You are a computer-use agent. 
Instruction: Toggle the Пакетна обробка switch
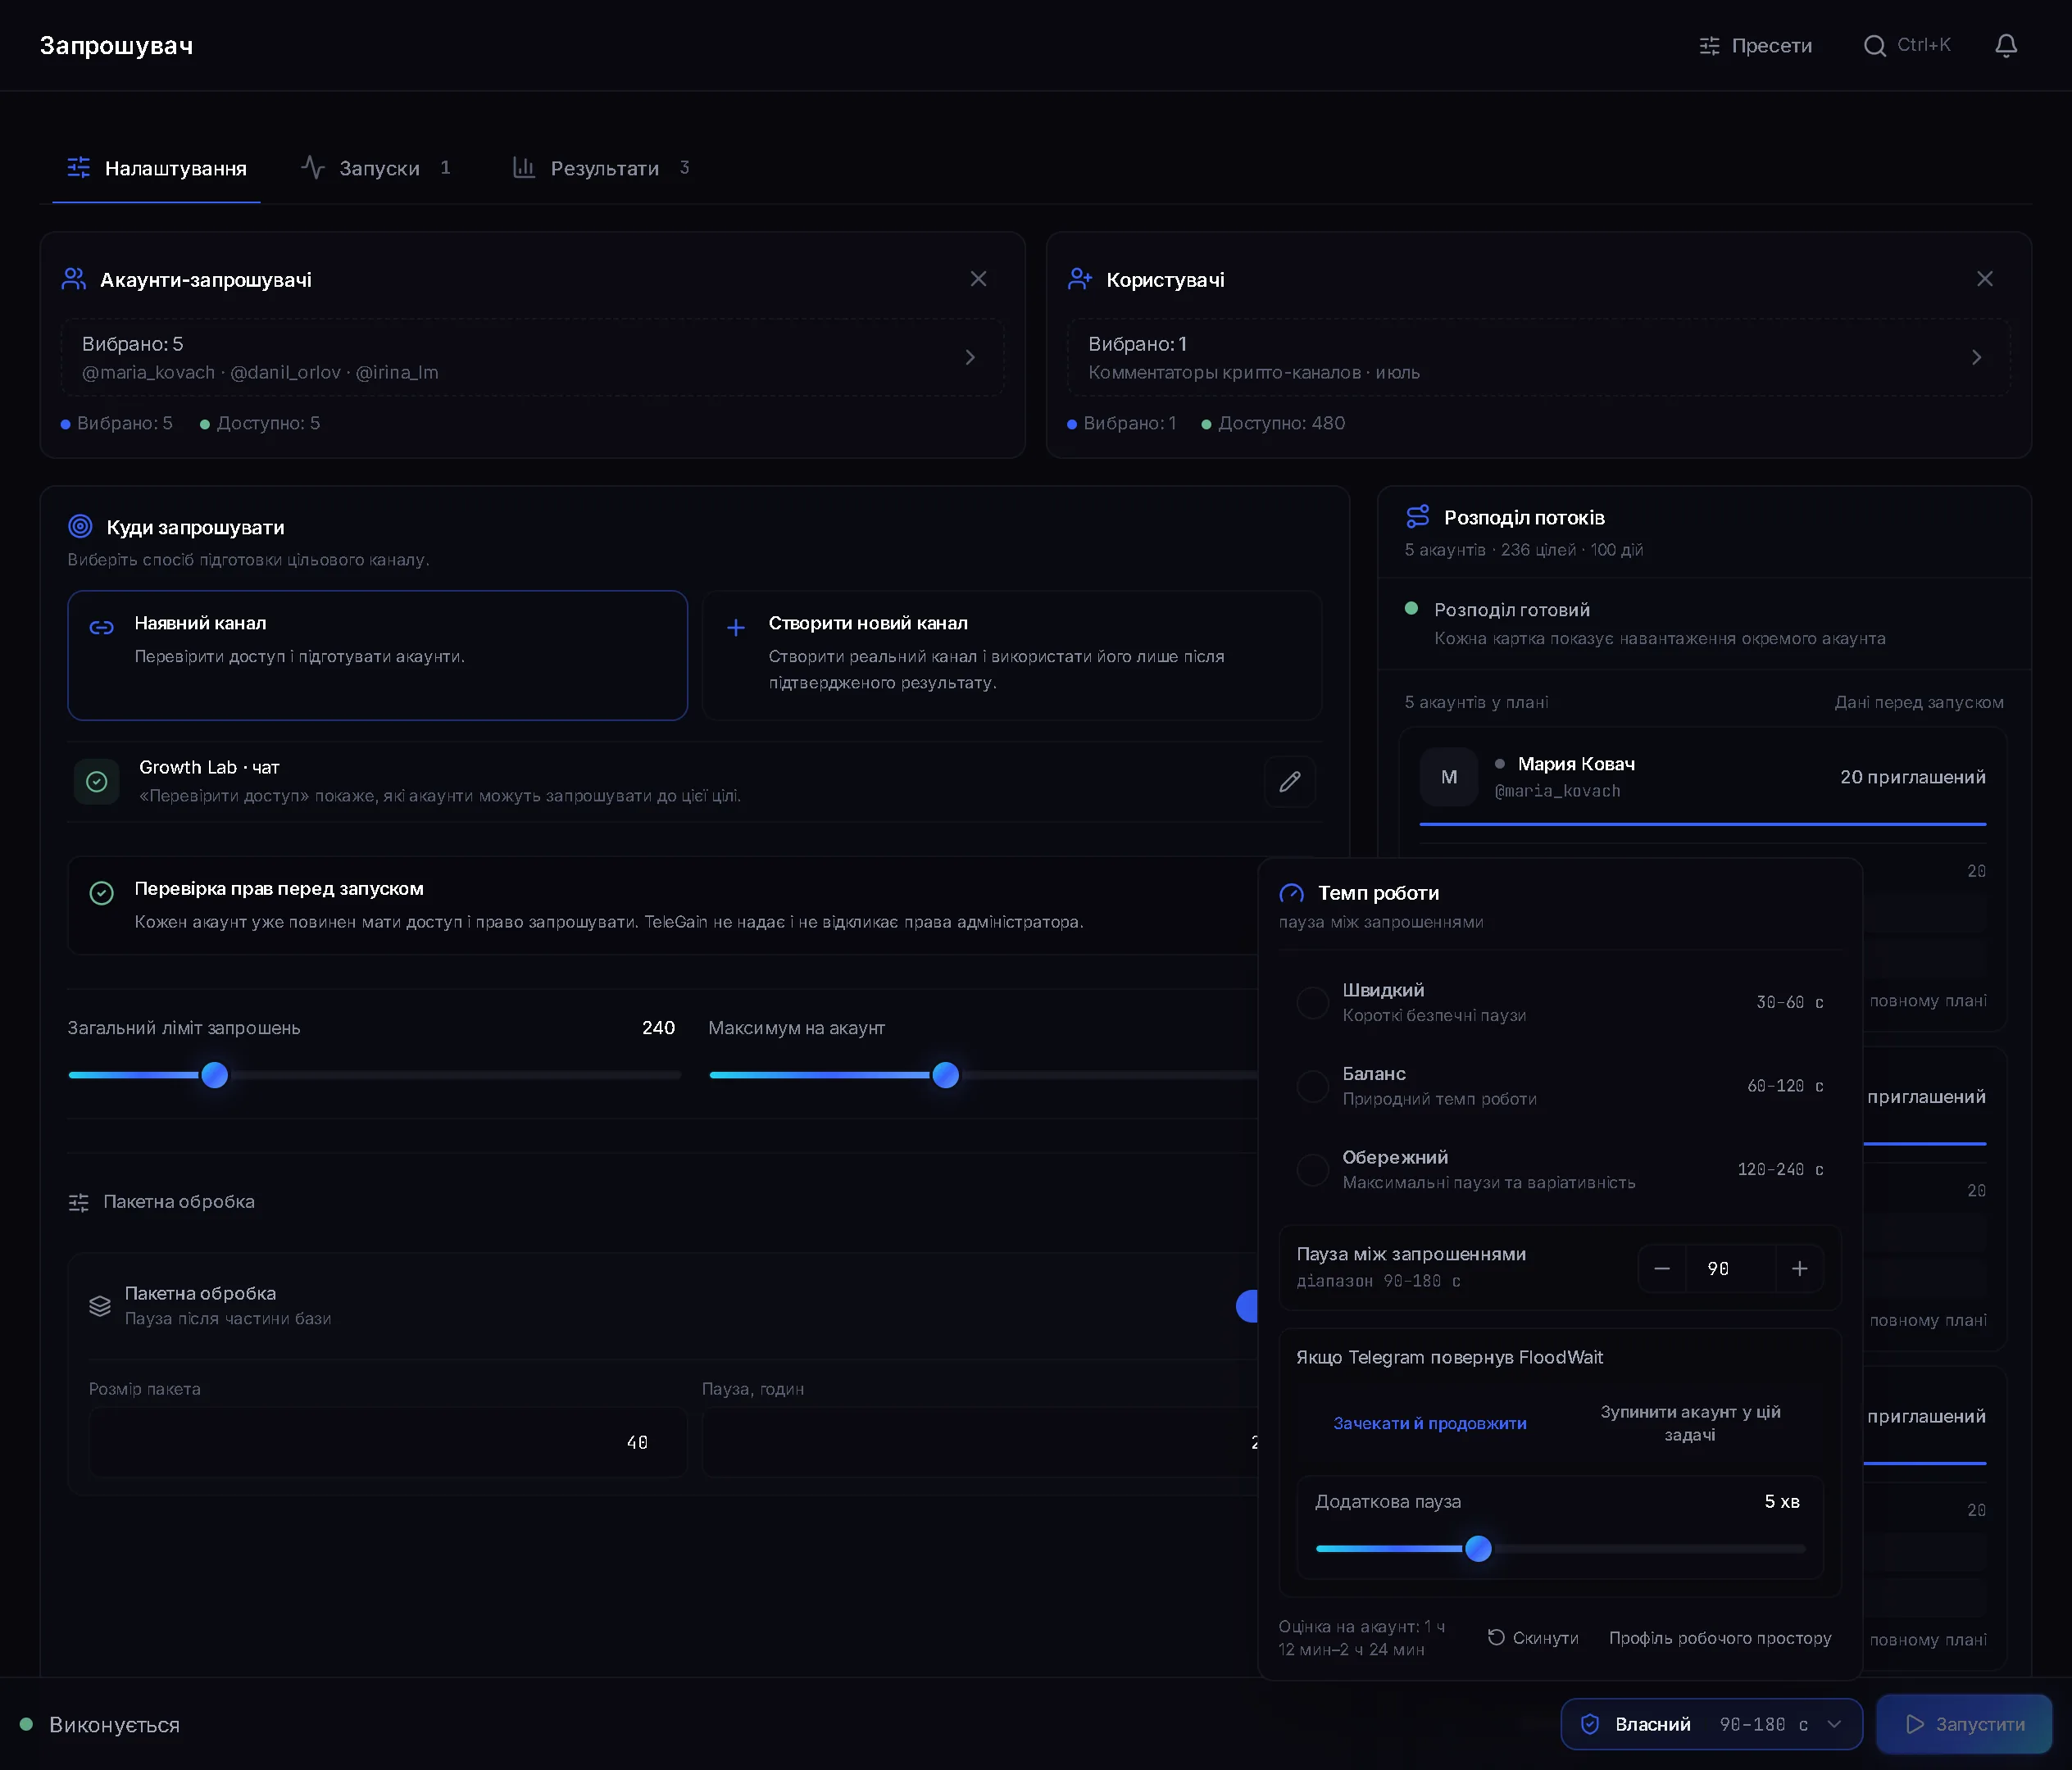[x=1248, y=1306]
